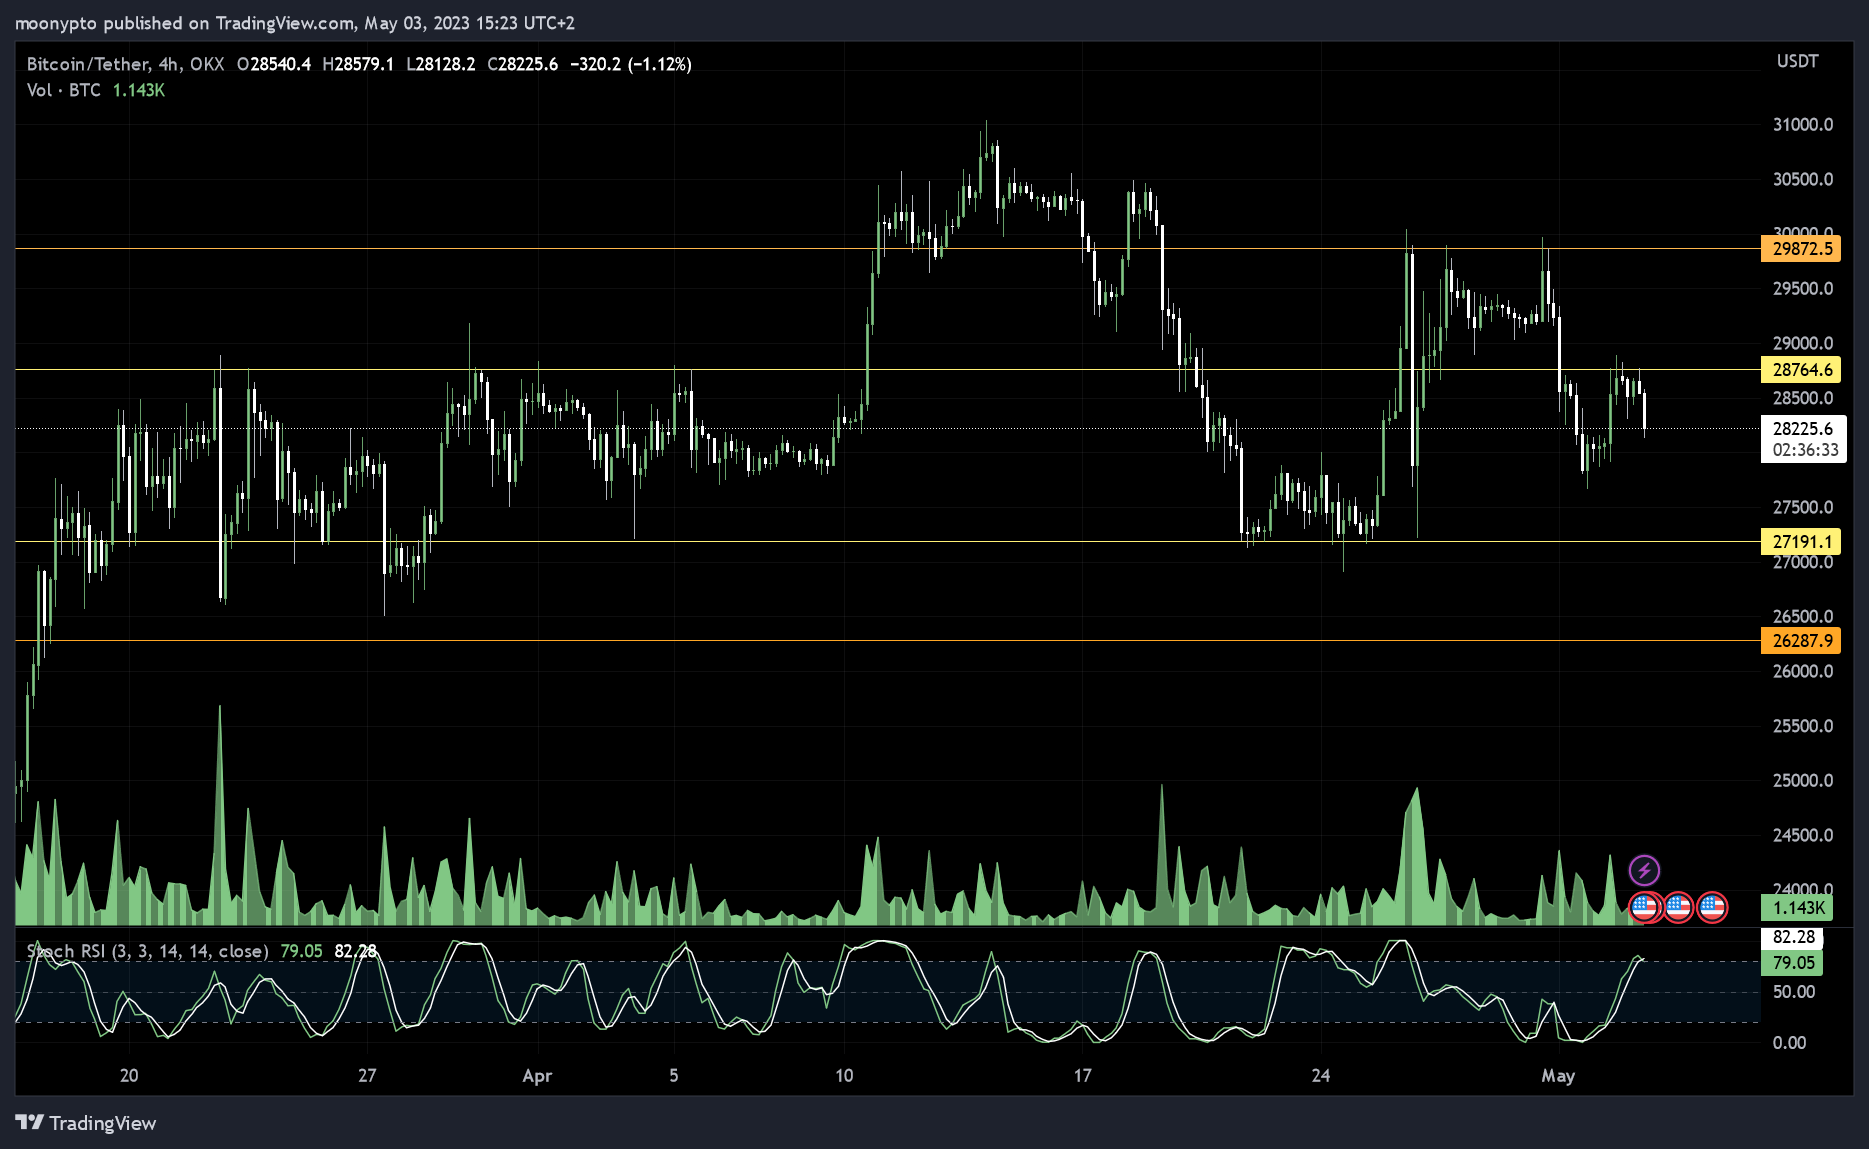Click the open value O28540.4
Viewport: 1869px width, 1149px height.
tap(274, 64)
